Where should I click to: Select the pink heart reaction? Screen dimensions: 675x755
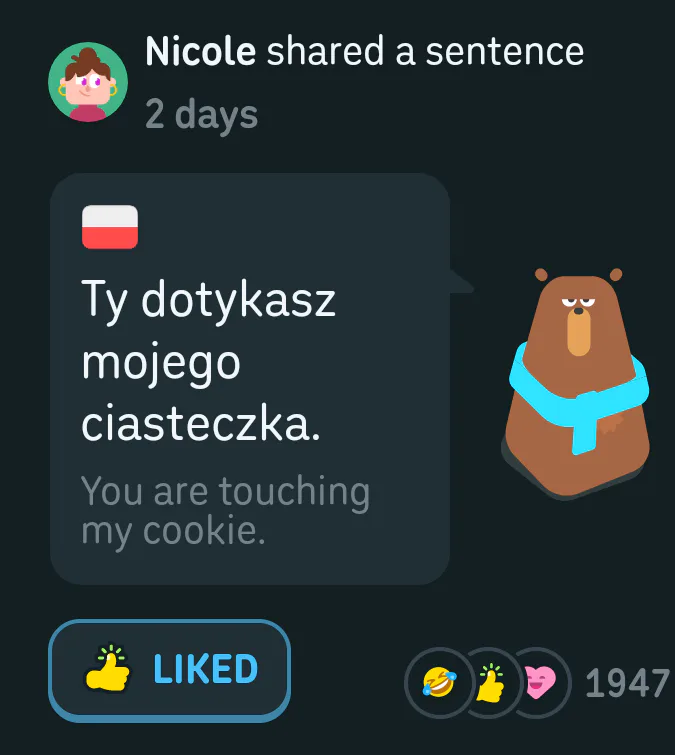pos(540,682)
